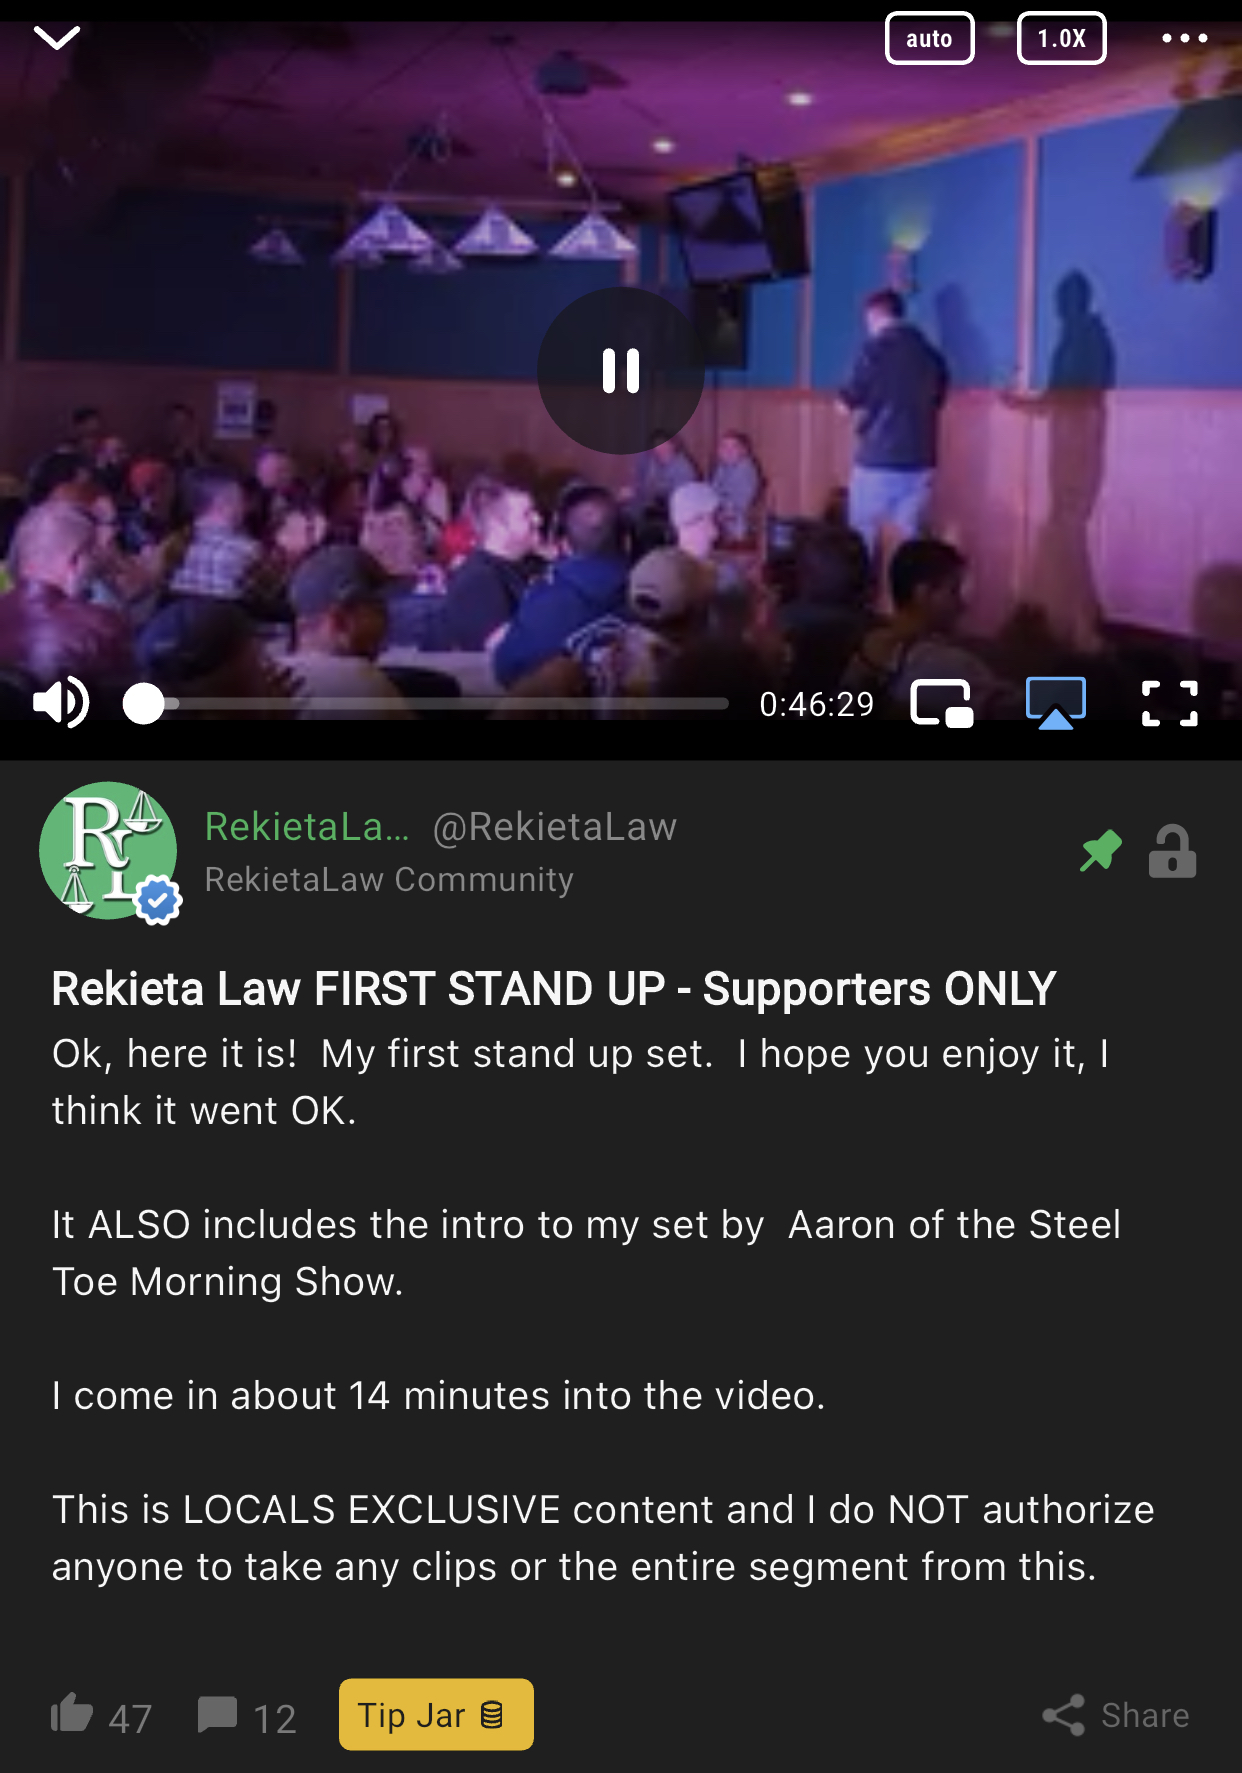The image size is (1242, 1773).
Task: Open the Tip Jar
Action: [436, 1714]
